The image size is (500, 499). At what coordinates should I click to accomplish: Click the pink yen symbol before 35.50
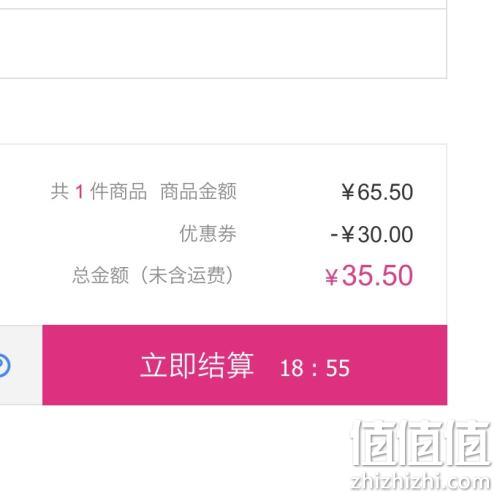pyautogui.click(x=332, y=277)
